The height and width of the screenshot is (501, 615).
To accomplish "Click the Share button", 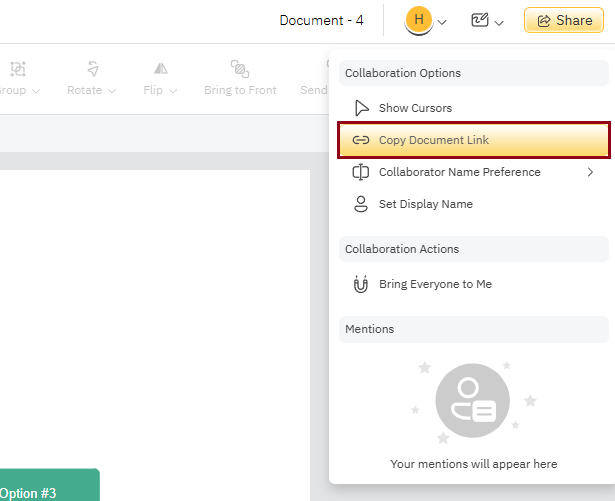I will coord(563,20).
